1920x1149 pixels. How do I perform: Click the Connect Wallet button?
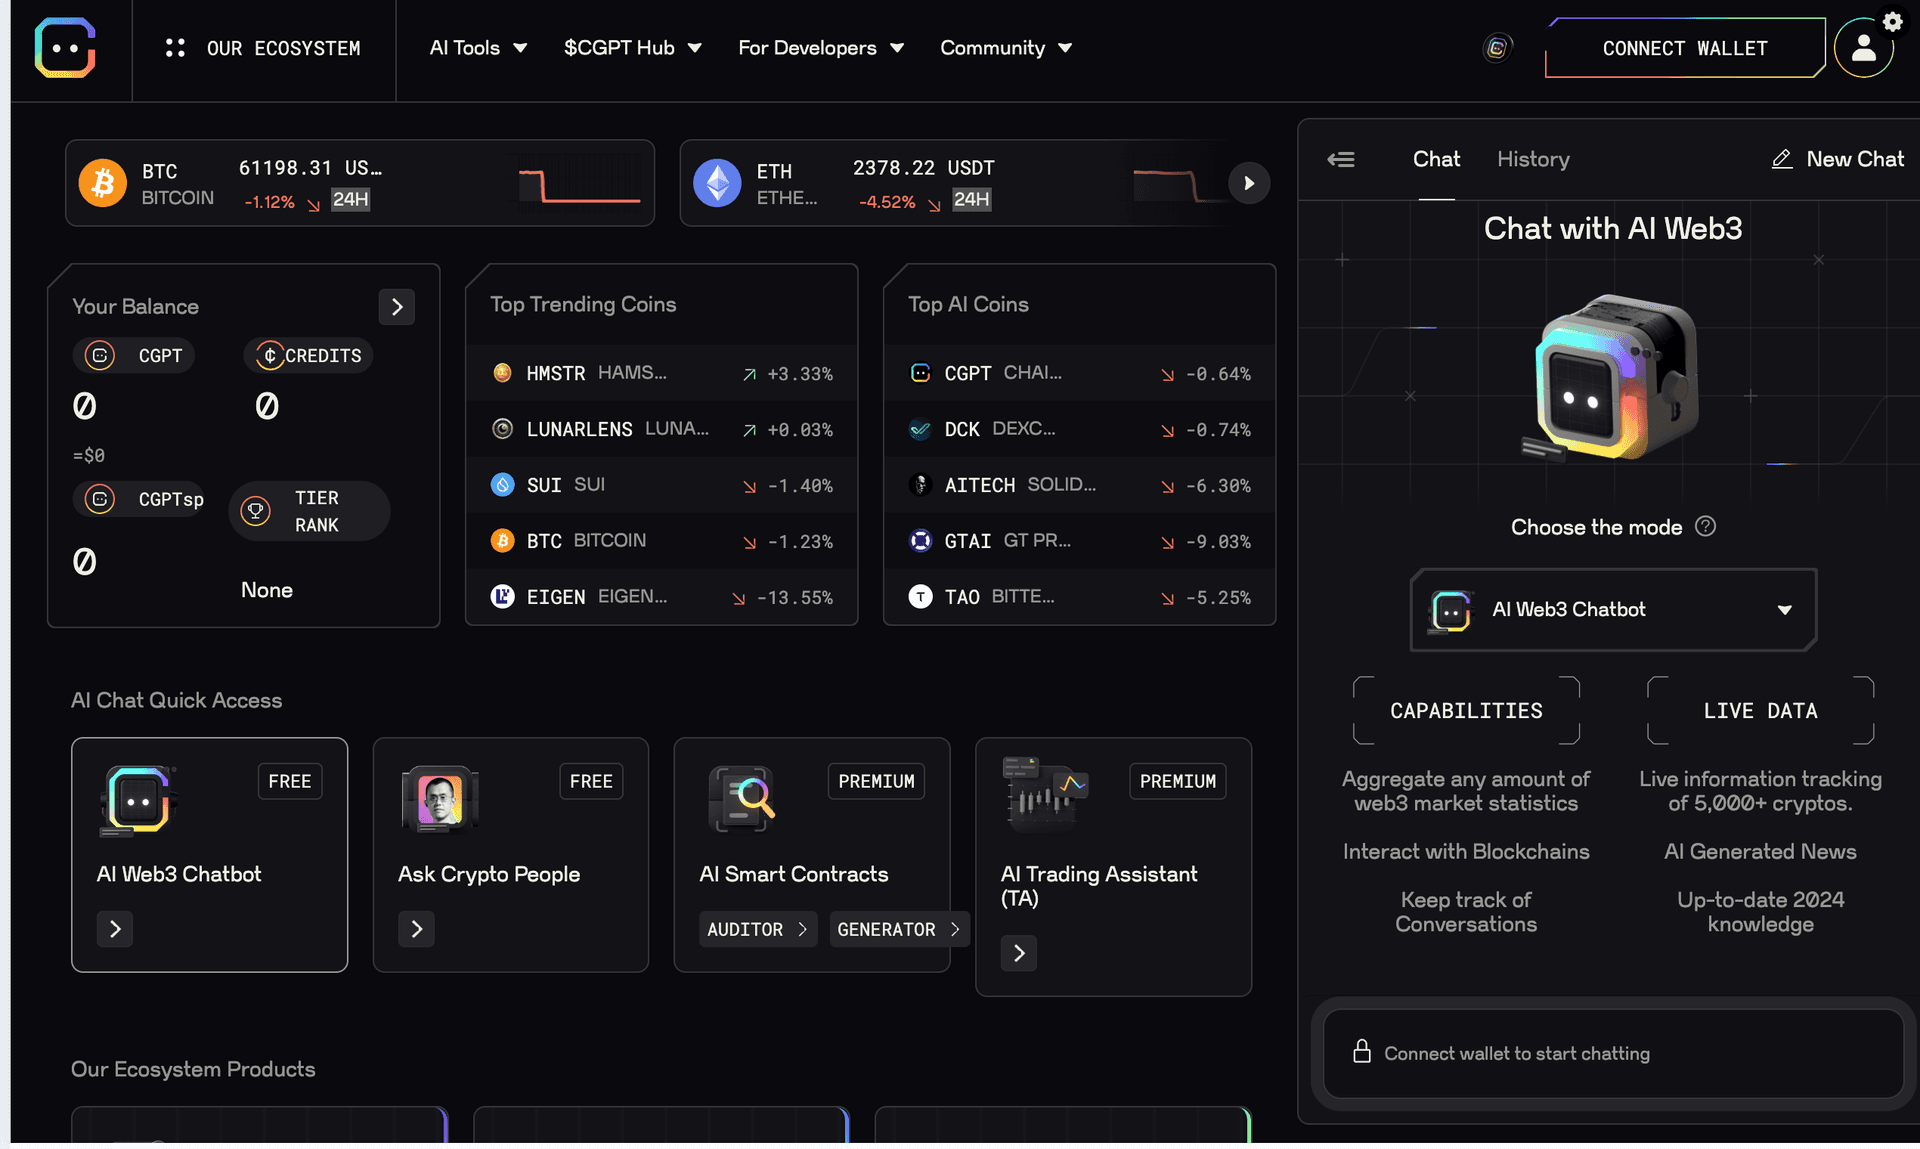pyautogui.click(x=1685, y=48)
